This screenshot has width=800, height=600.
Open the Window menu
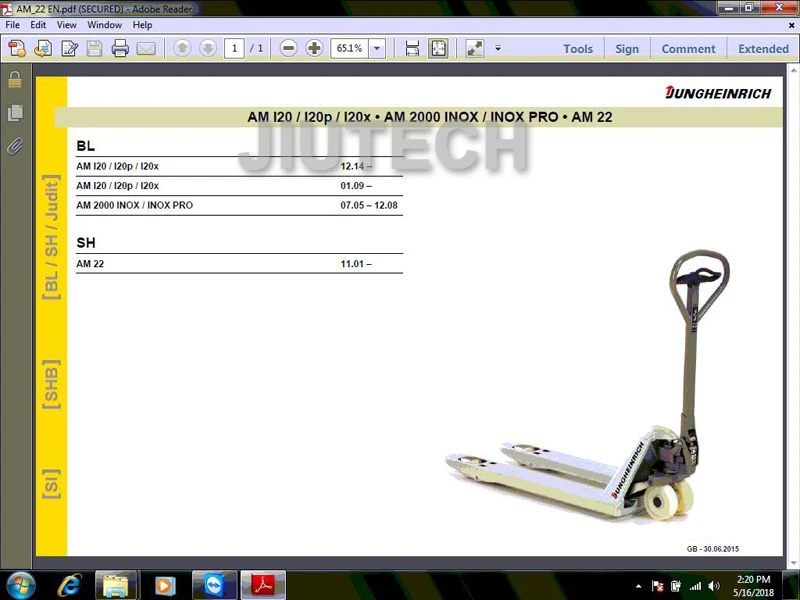tap(105, 25)
